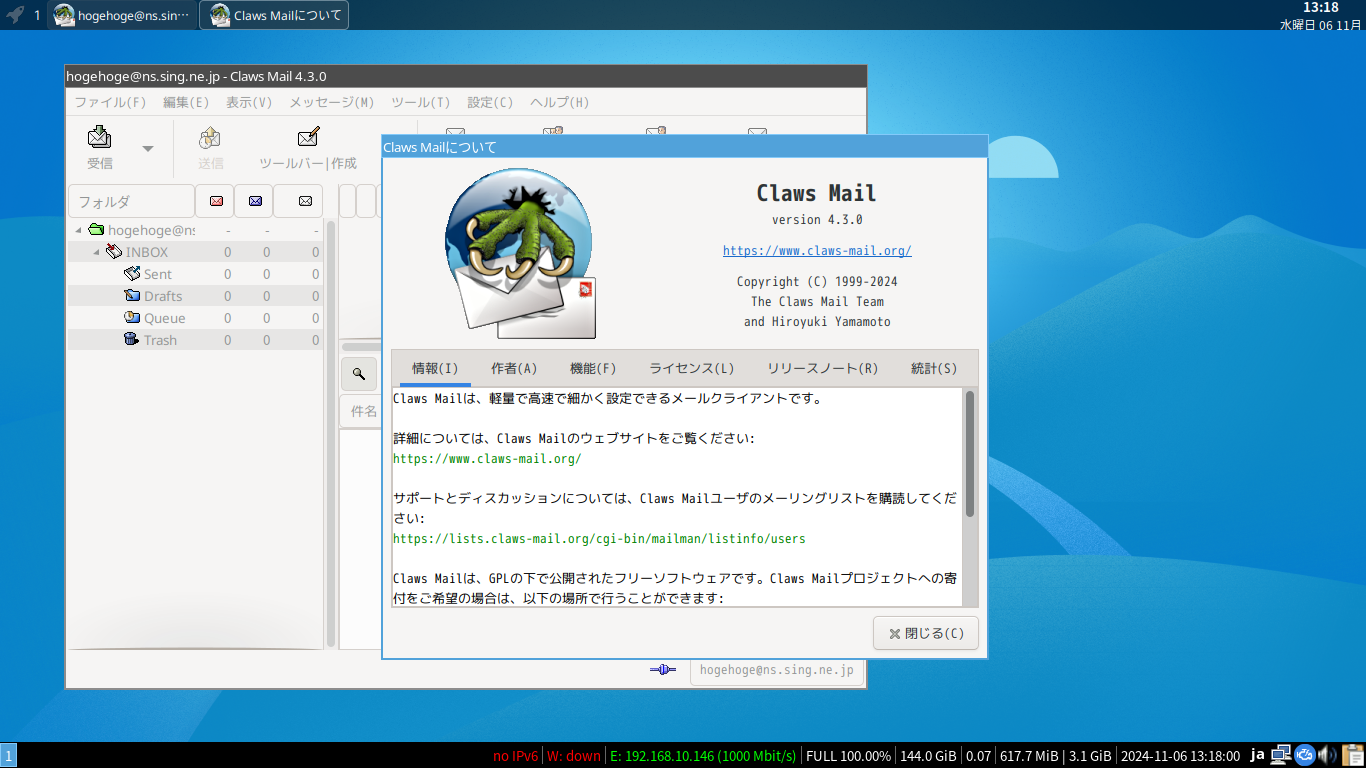Click the clipboard manager tray icon
The height and width of the screenshot is (768, 1366).
pyautogui.click(x=1353, y=755)
